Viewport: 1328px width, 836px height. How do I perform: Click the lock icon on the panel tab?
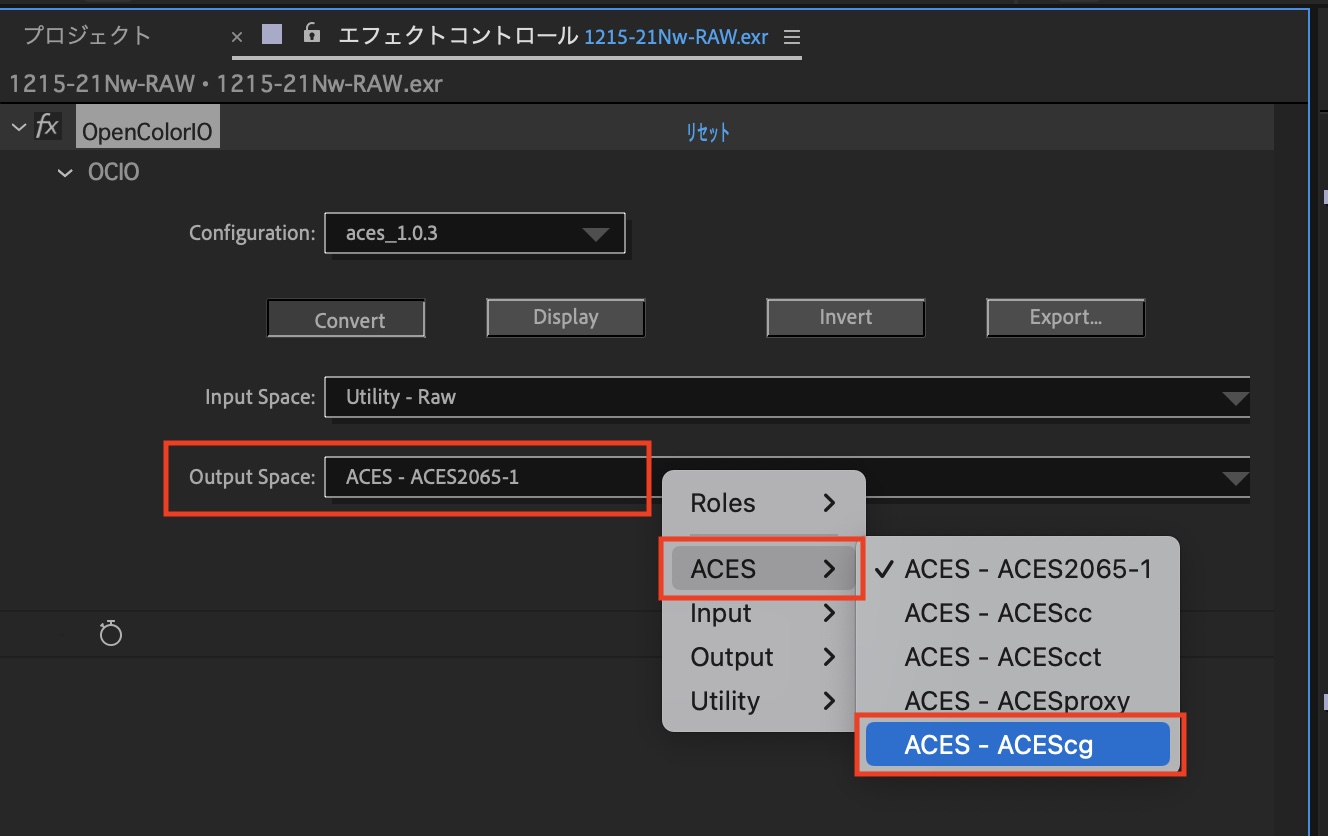pyautogui.click(x=312, y=35)
